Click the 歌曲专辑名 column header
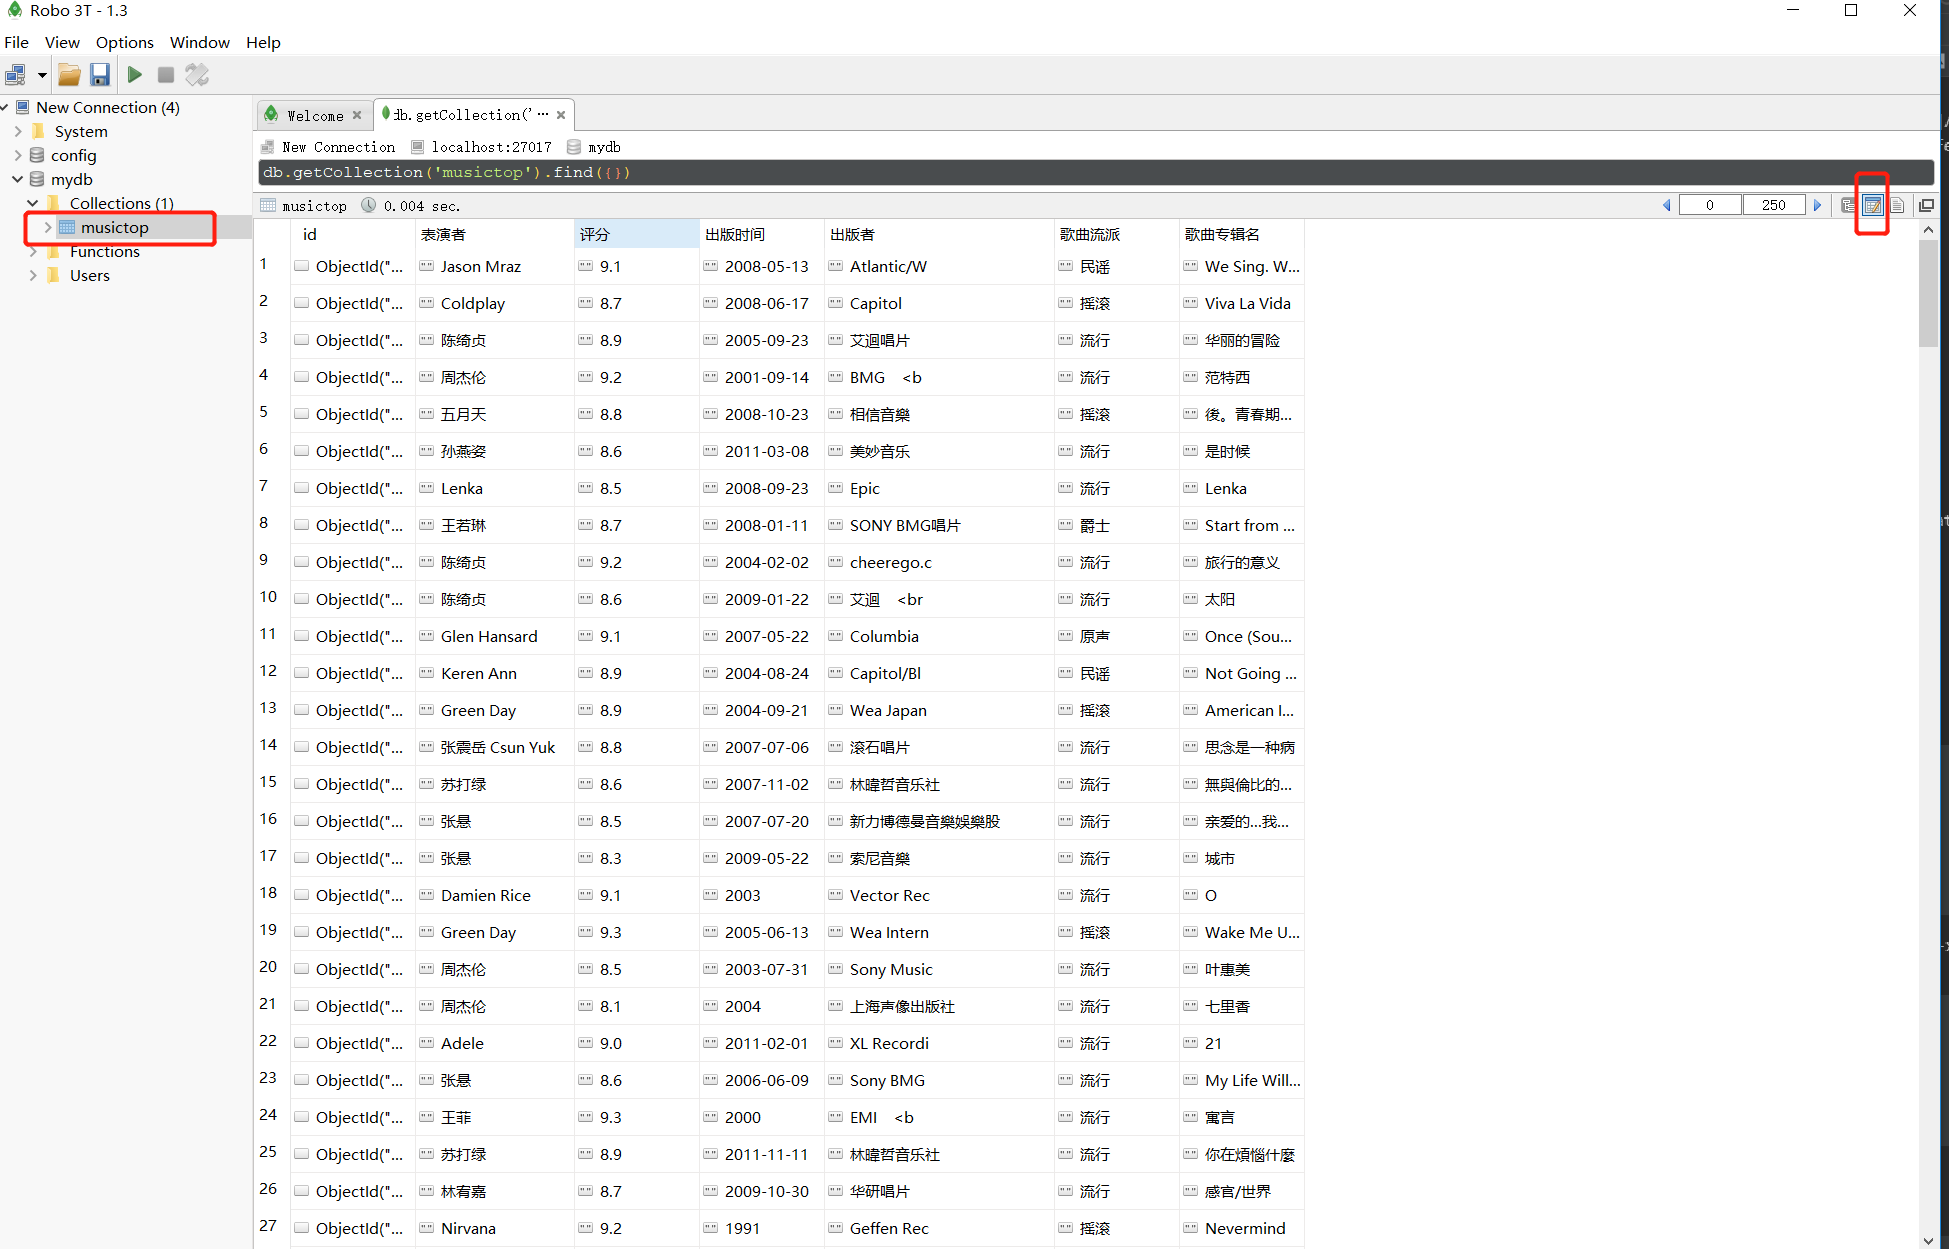 [1242, 234]
